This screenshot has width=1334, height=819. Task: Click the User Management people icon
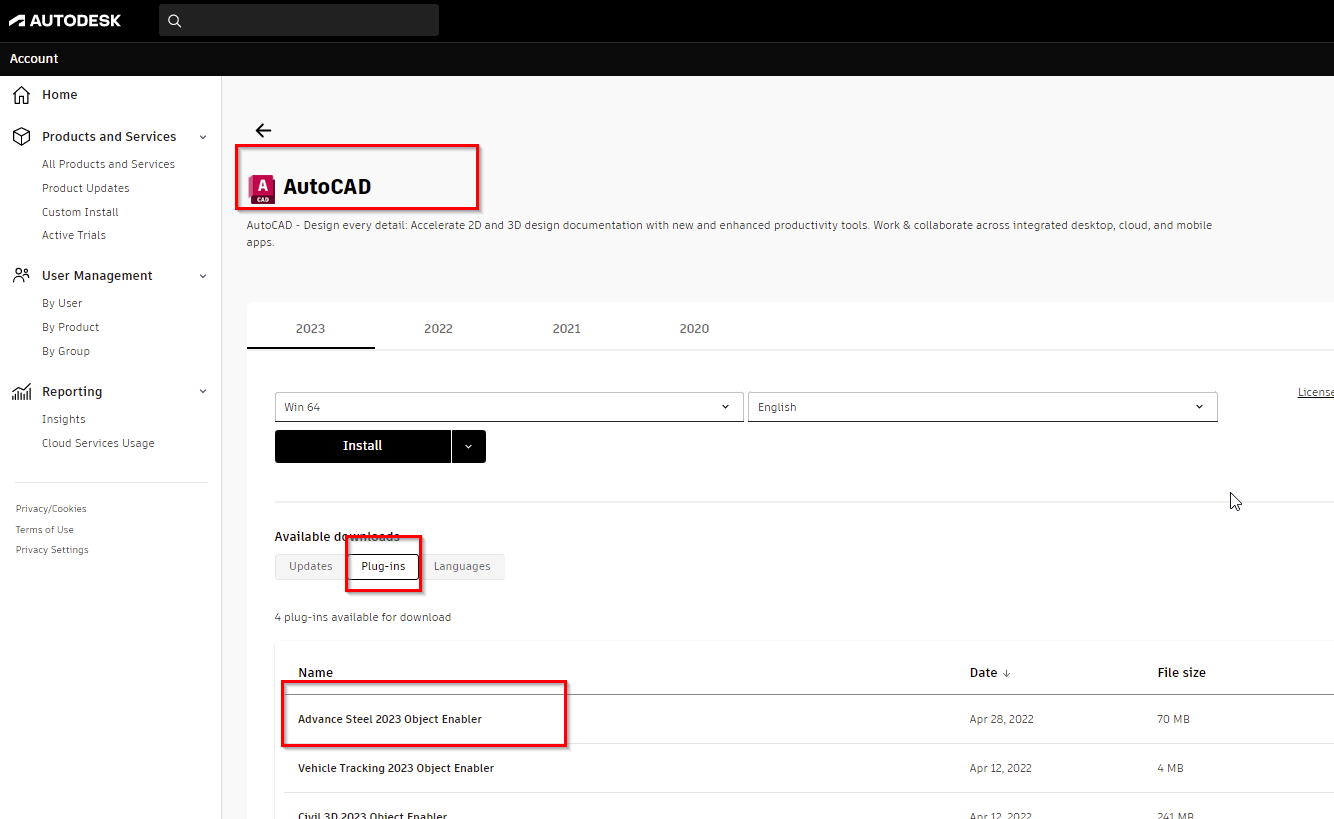pyautogui.click(x=21, y=275)
